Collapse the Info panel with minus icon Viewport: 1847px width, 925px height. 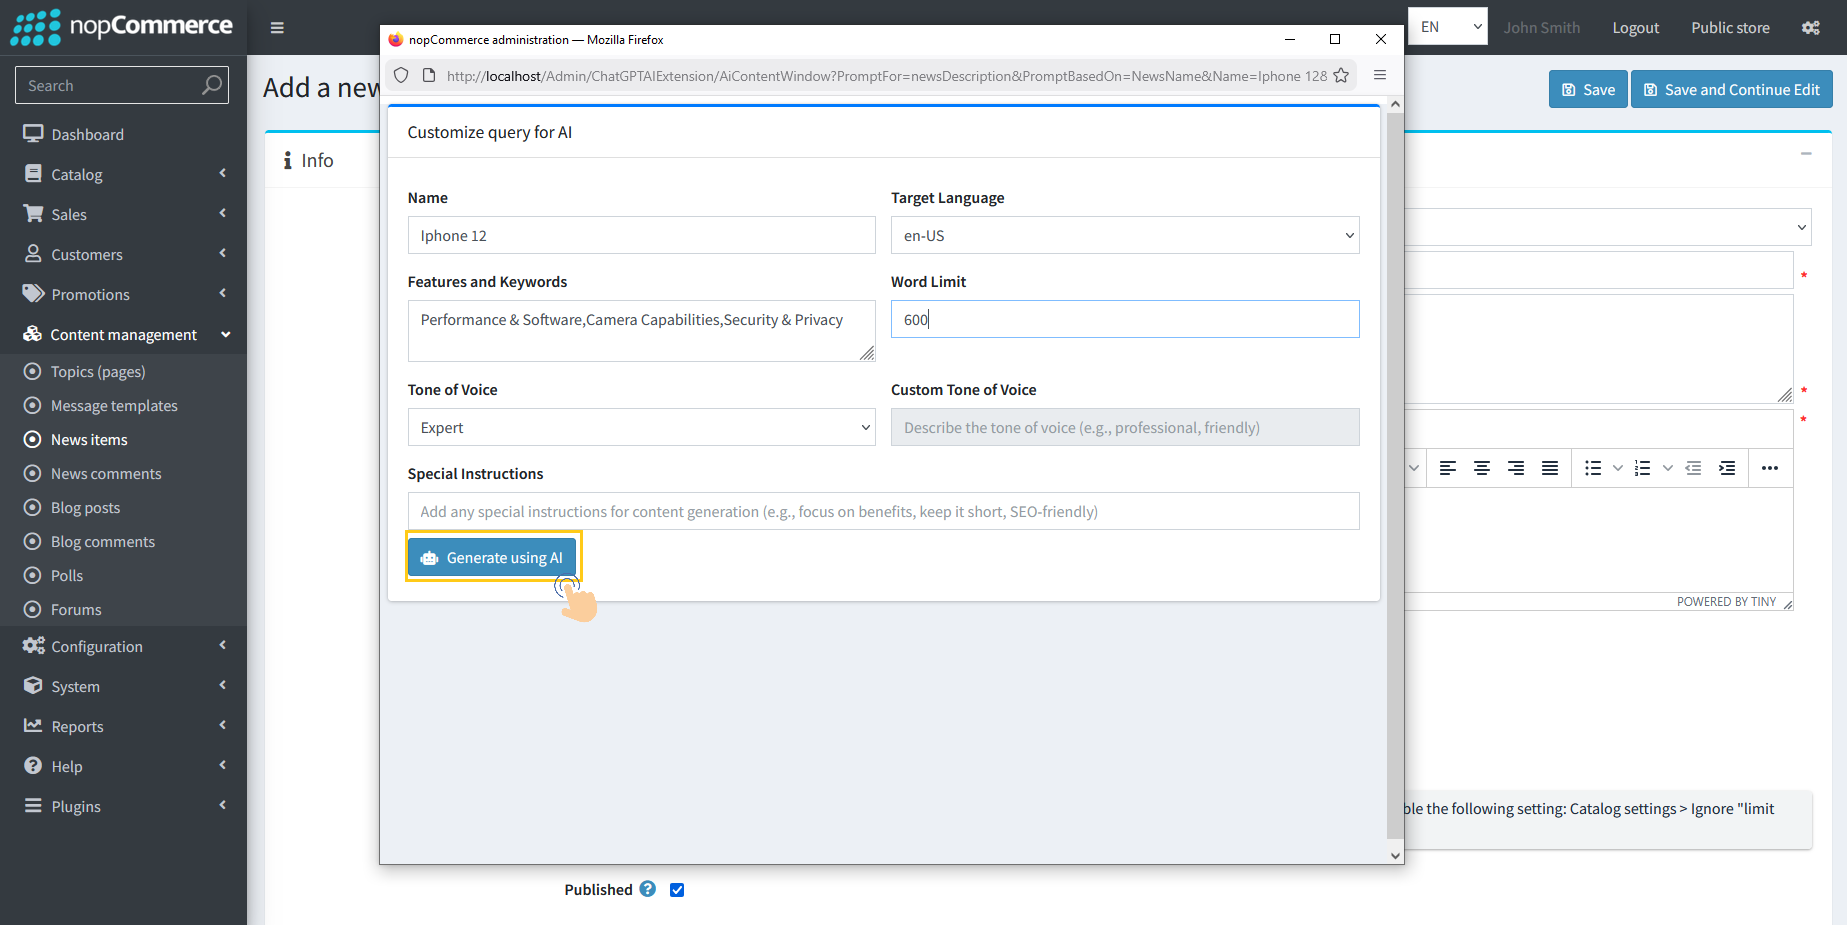[x=1806, y=153]
